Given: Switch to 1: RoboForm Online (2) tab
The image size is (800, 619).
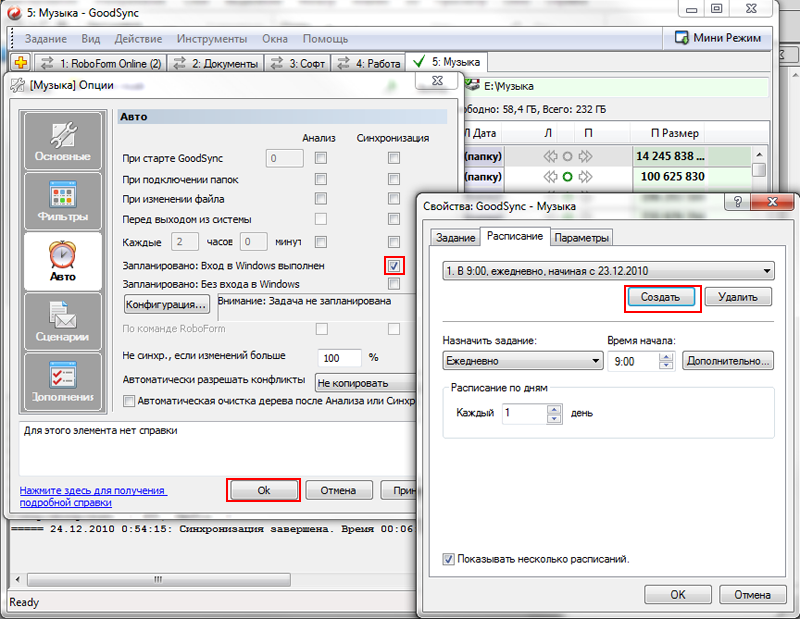Looking at the screenshot, I should (101, 63).
